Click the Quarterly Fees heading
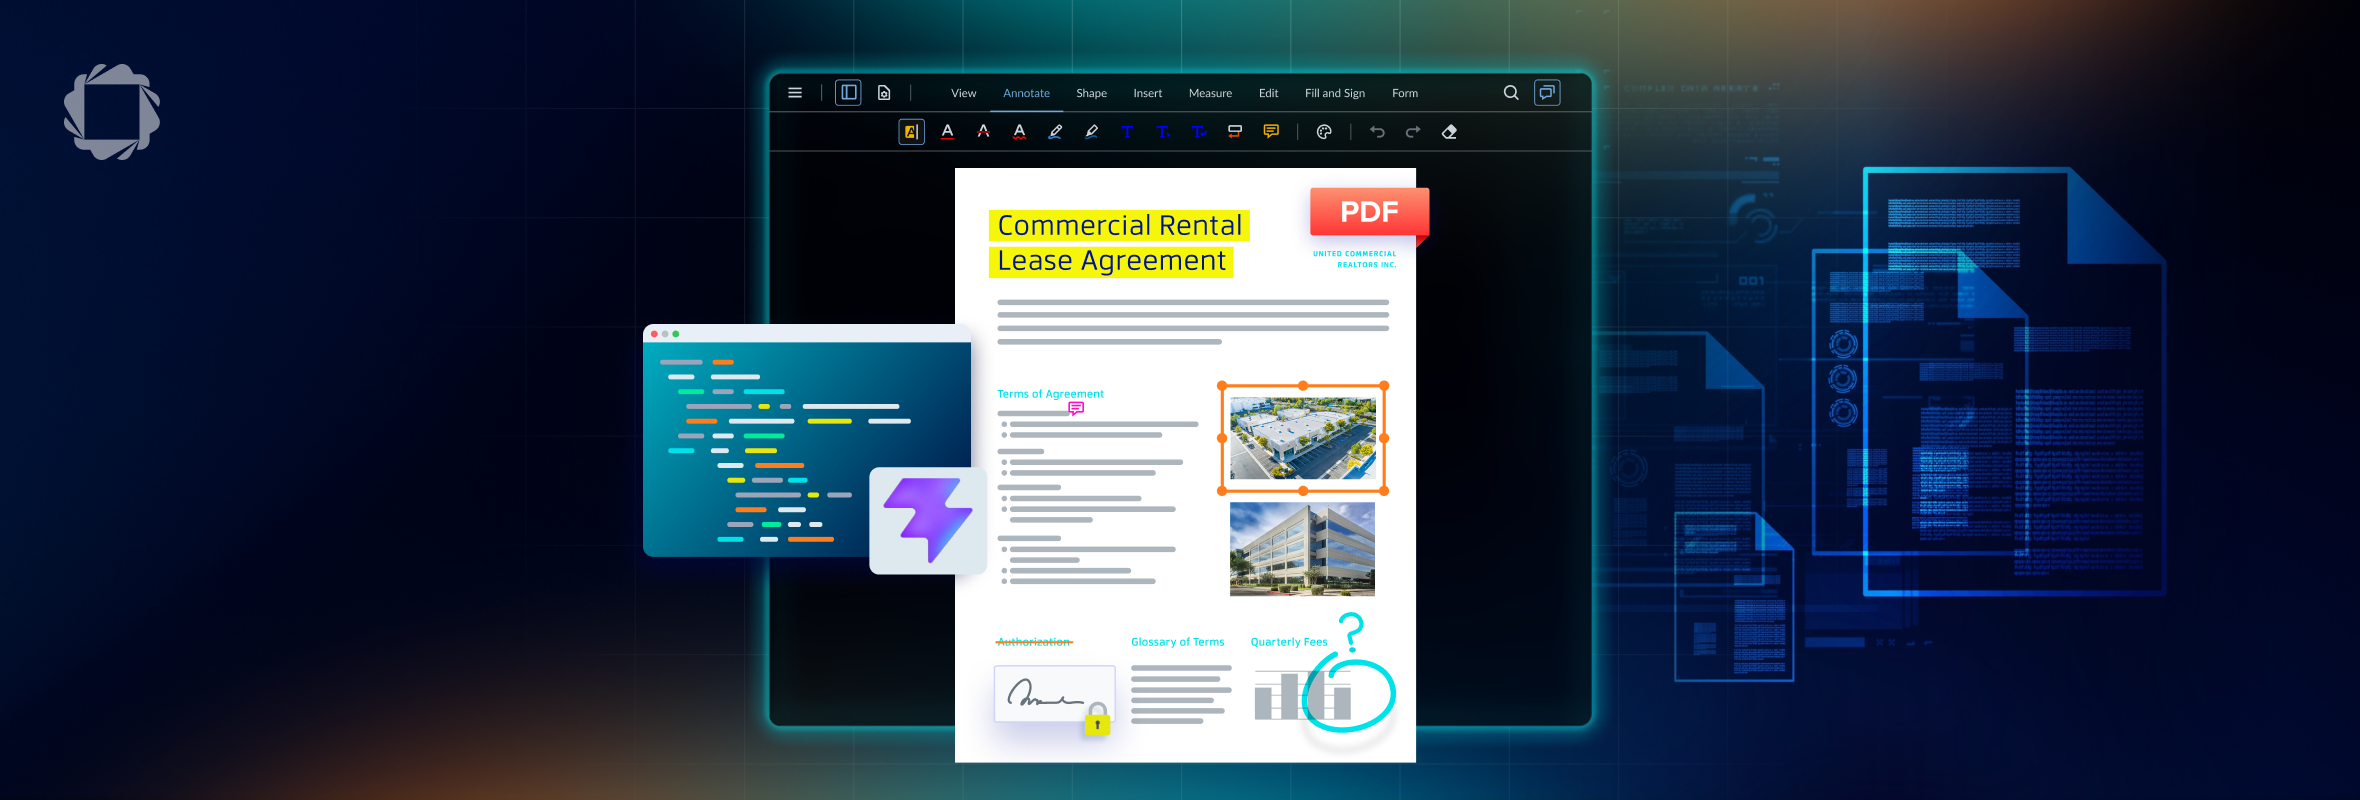The width and height of the screenshot is (2360, 800). point(1289,642)
